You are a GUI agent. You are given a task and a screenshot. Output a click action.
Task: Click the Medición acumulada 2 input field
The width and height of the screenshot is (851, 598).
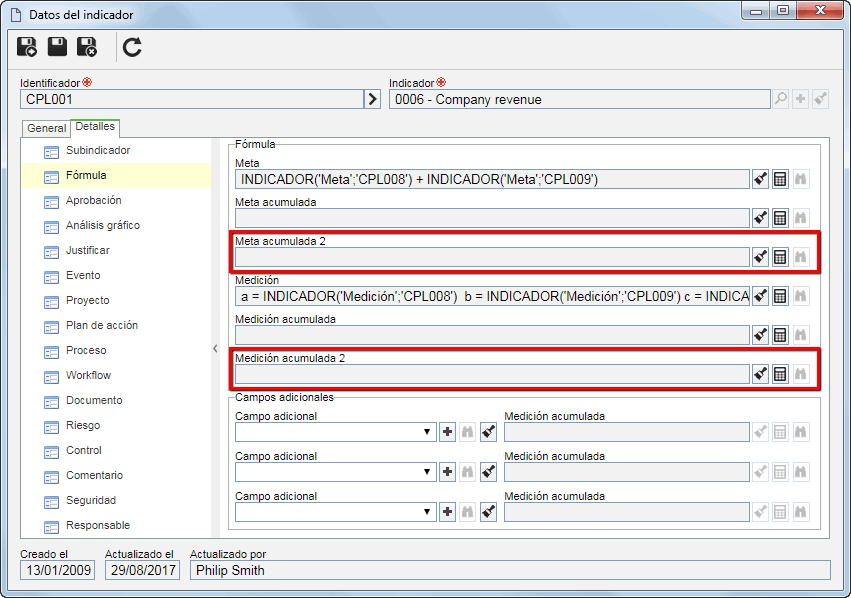click(492, 374)
